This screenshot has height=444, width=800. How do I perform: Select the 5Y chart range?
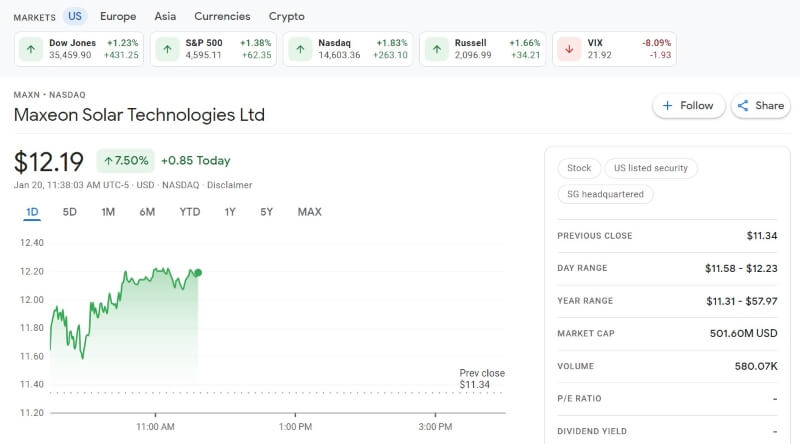tap(266, 212)
